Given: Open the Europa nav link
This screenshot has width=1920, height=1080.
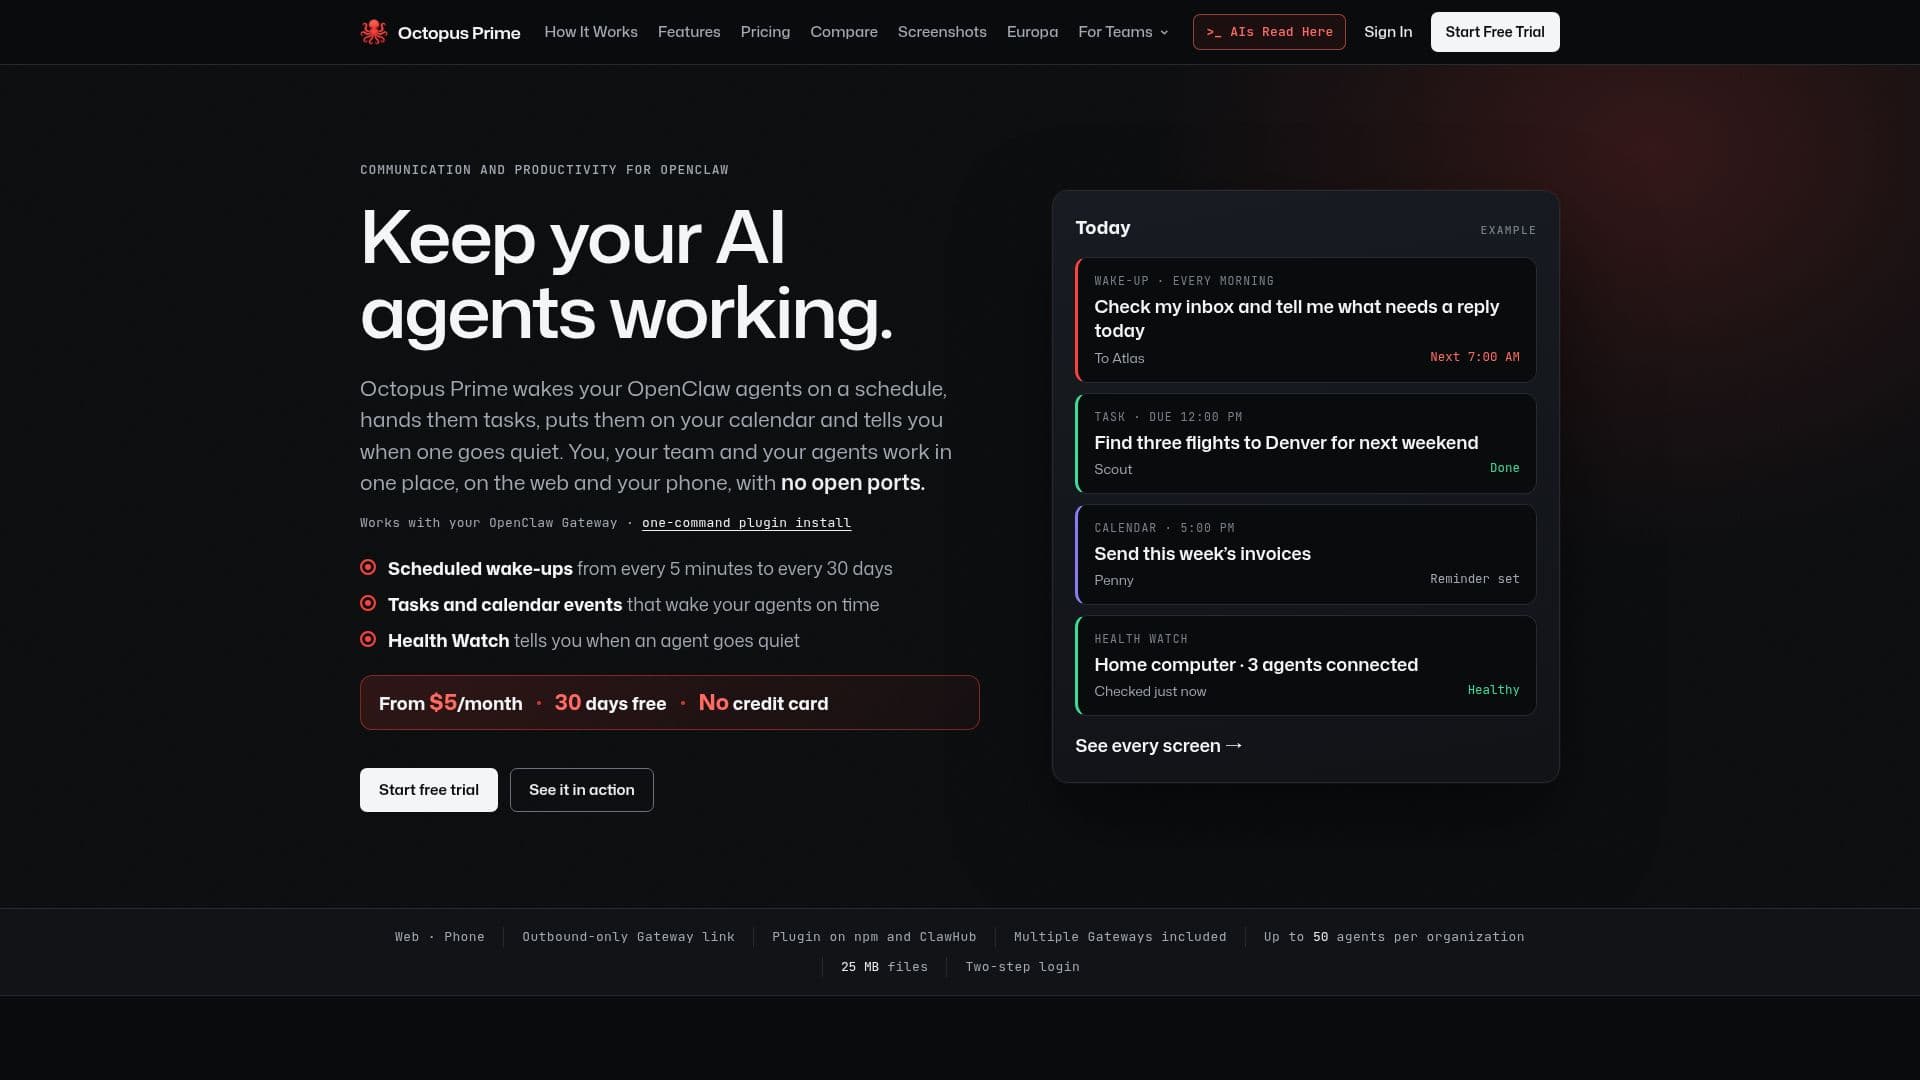Looking at the screenshot, I should pyautogui.click(x=1032, y=32).
